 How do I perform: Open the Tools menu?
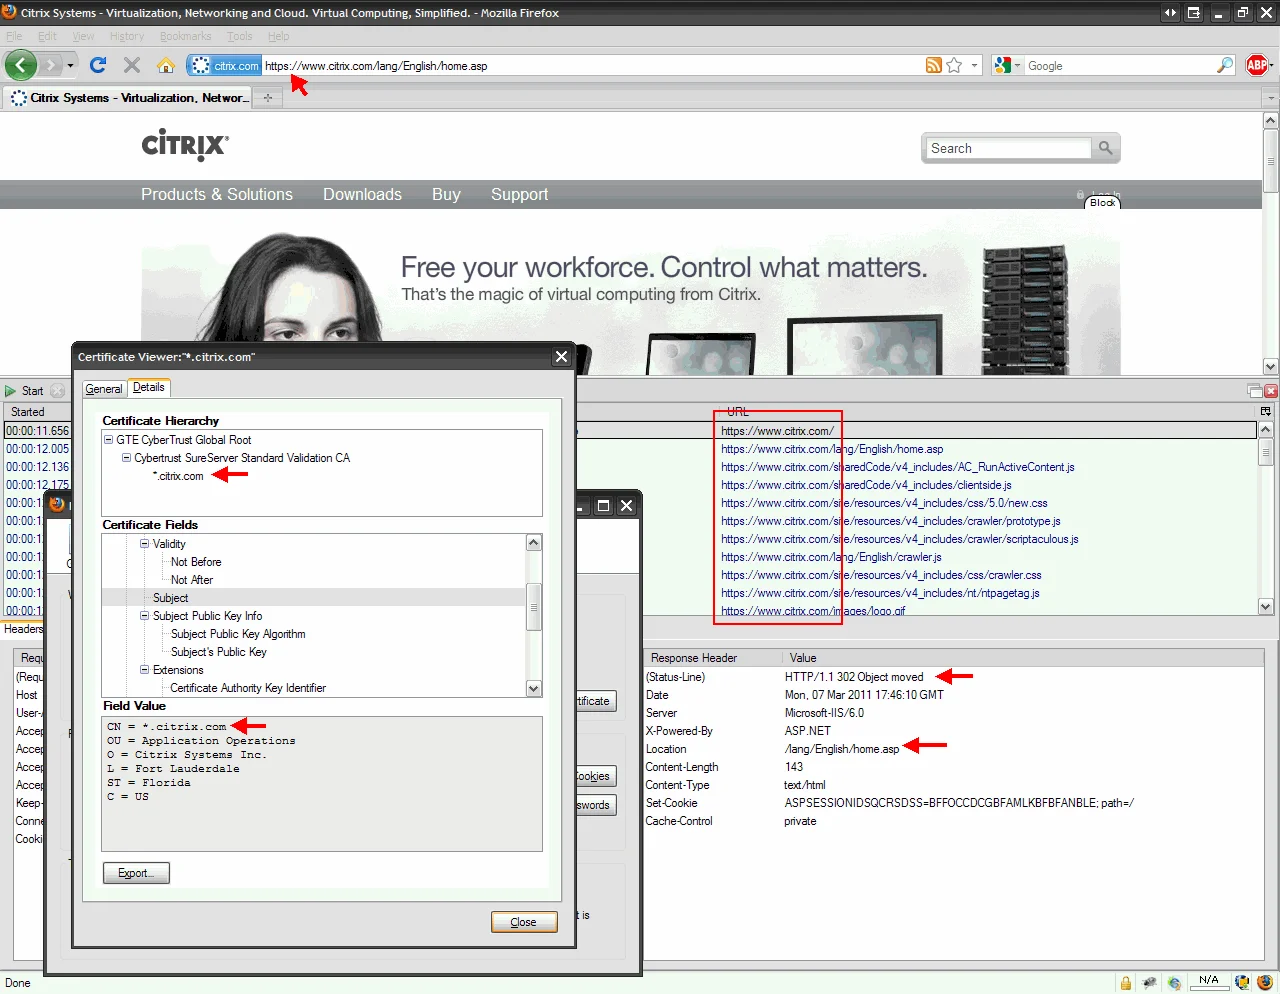239,36
